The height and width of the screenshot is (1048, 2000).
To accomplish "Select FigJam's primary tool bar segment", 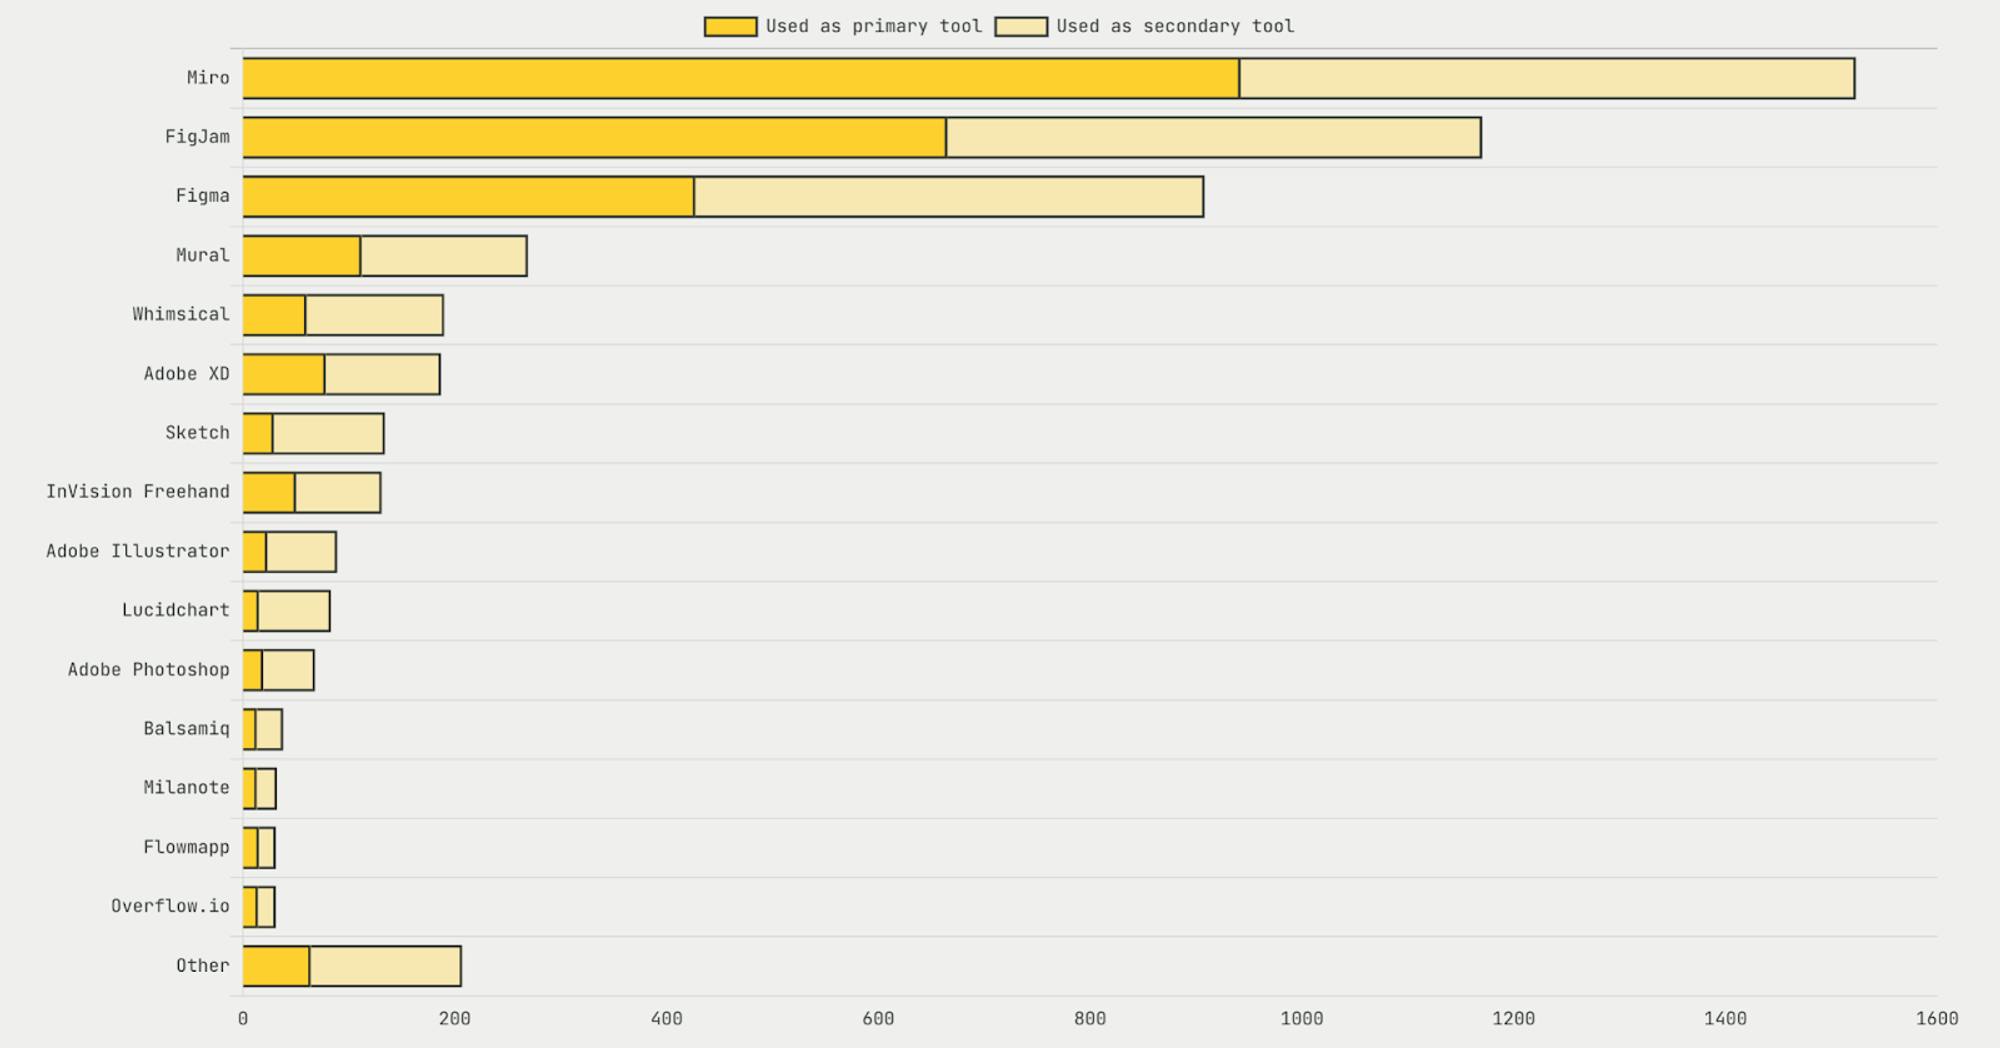I will [594, 137].
